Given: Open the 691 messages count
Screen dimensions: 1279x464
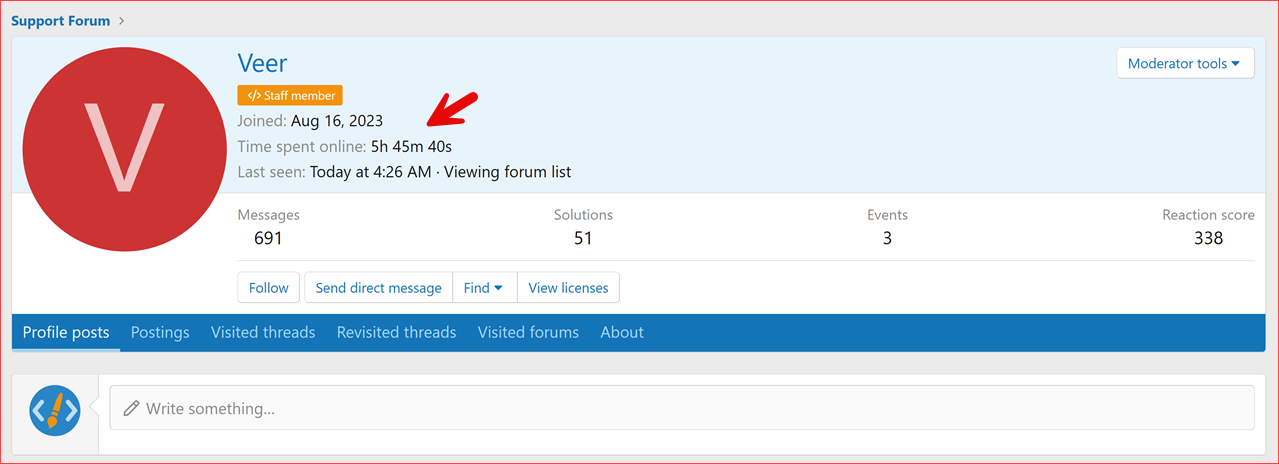Looking at the screenshot, I should point(268,238).
